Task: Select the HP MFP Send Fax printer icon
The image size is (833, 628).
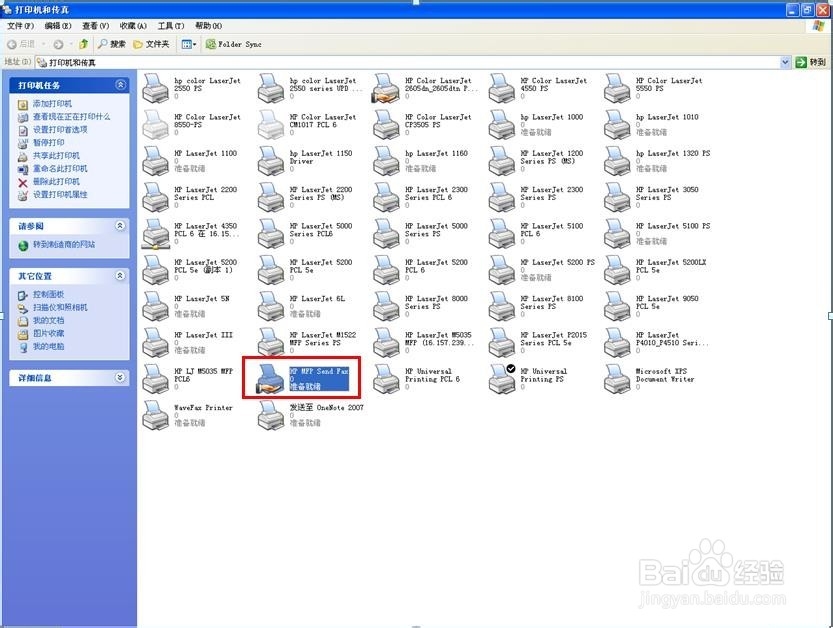Action: coord(271,379)
